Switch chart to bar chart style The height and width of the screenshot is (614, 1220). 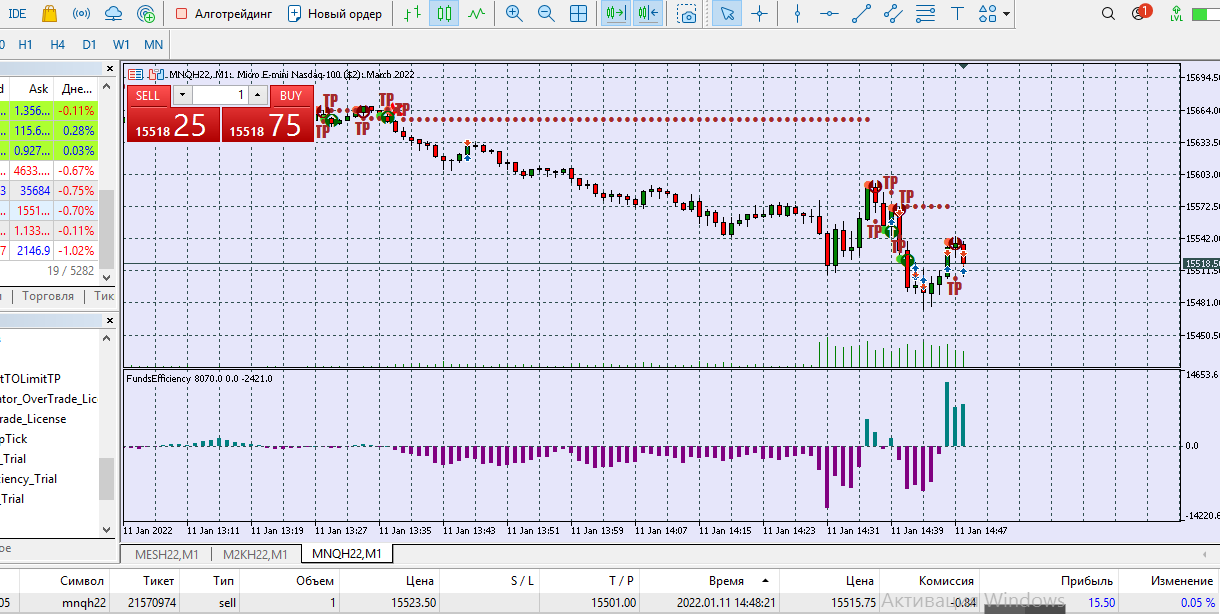point(412,14)
